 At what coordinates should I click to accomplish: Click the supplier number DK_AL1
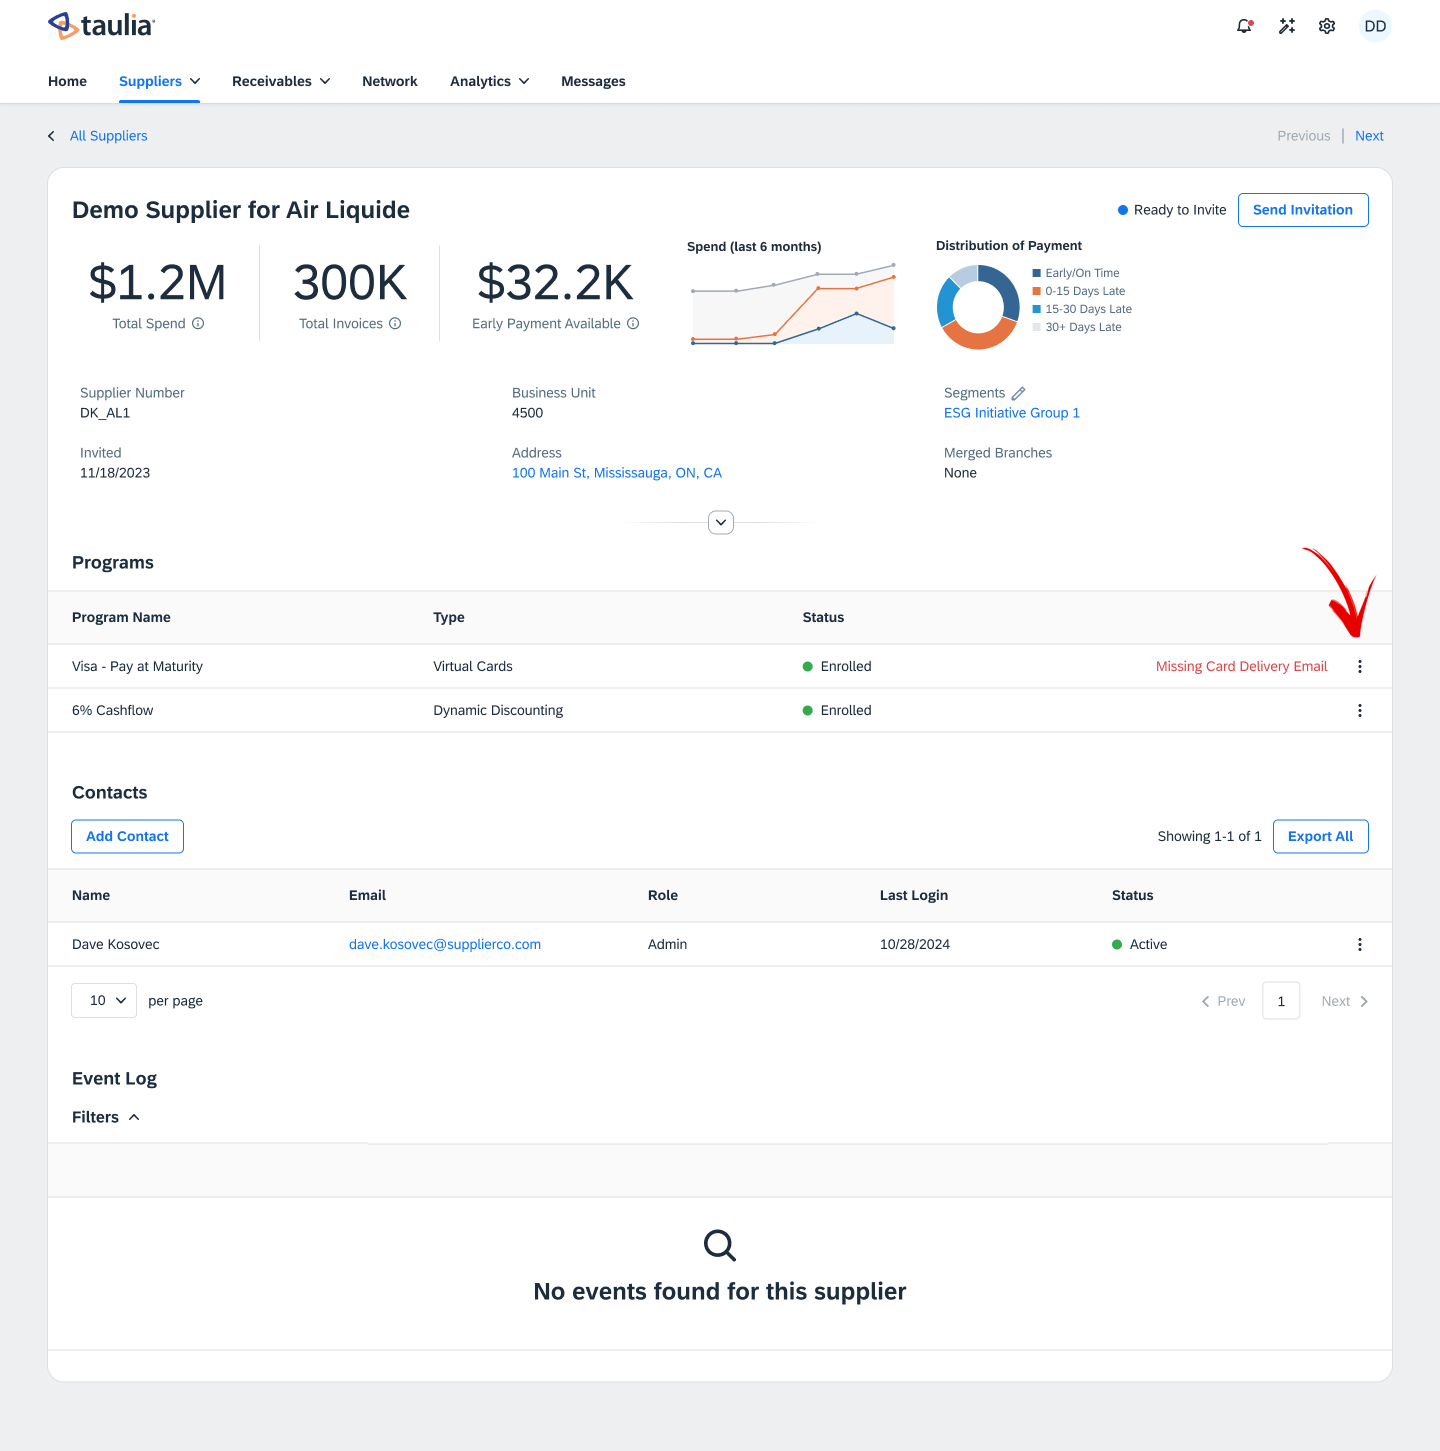(x=105, y=413)
